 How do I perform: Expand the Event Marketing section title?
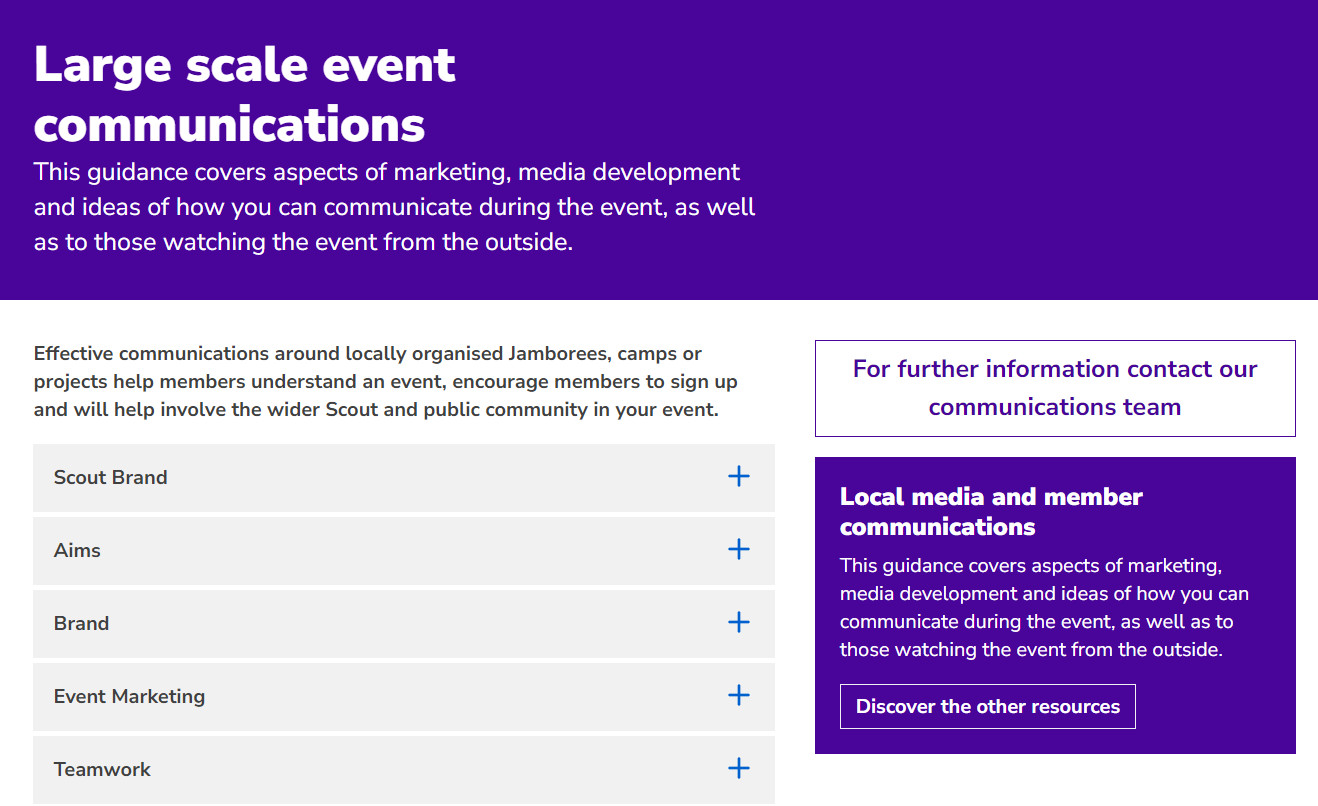point(129,697)
